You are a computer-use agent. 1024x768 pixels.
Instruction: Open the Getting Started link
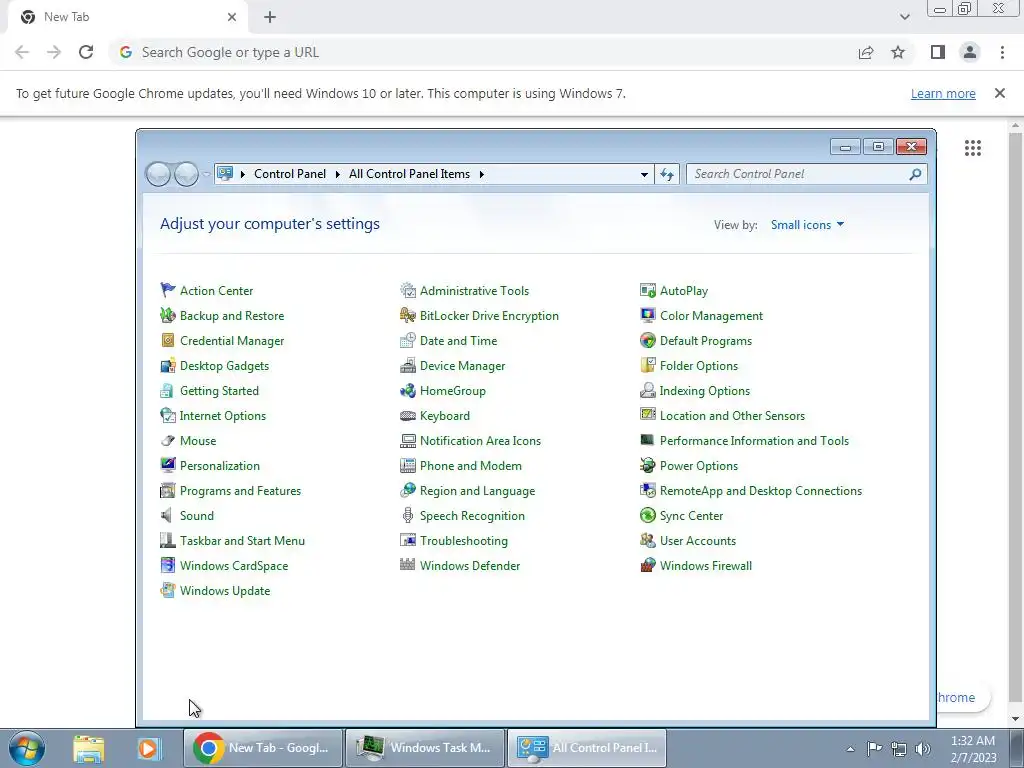click(219, 391)
